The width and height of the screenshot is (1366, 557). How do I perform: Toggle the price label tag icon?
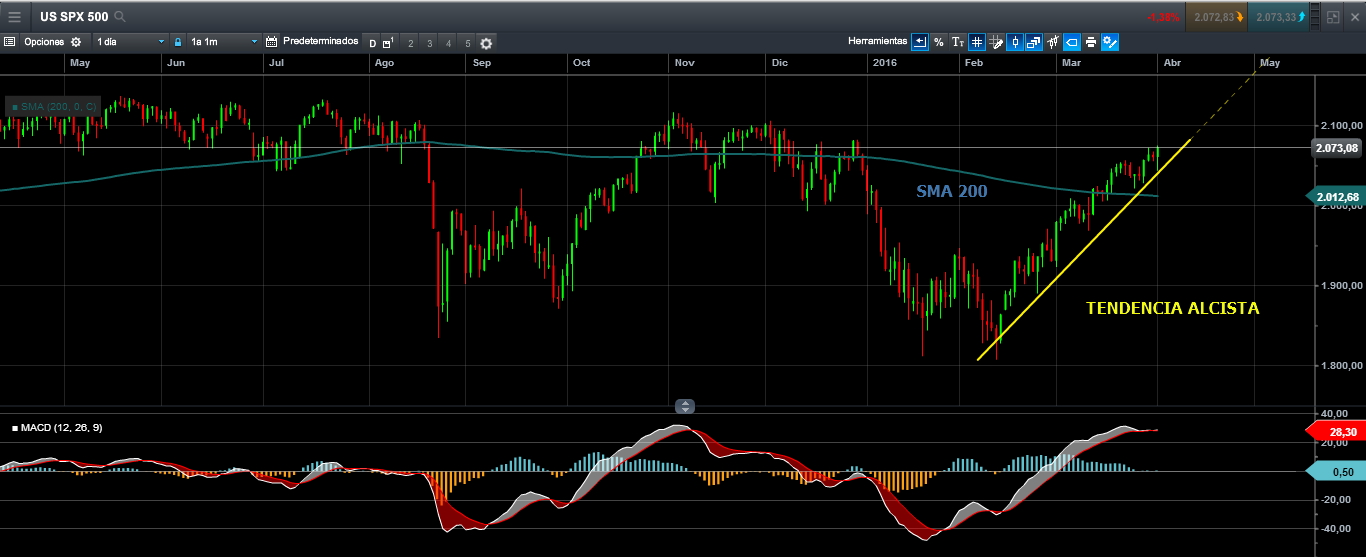(1072, 42)
